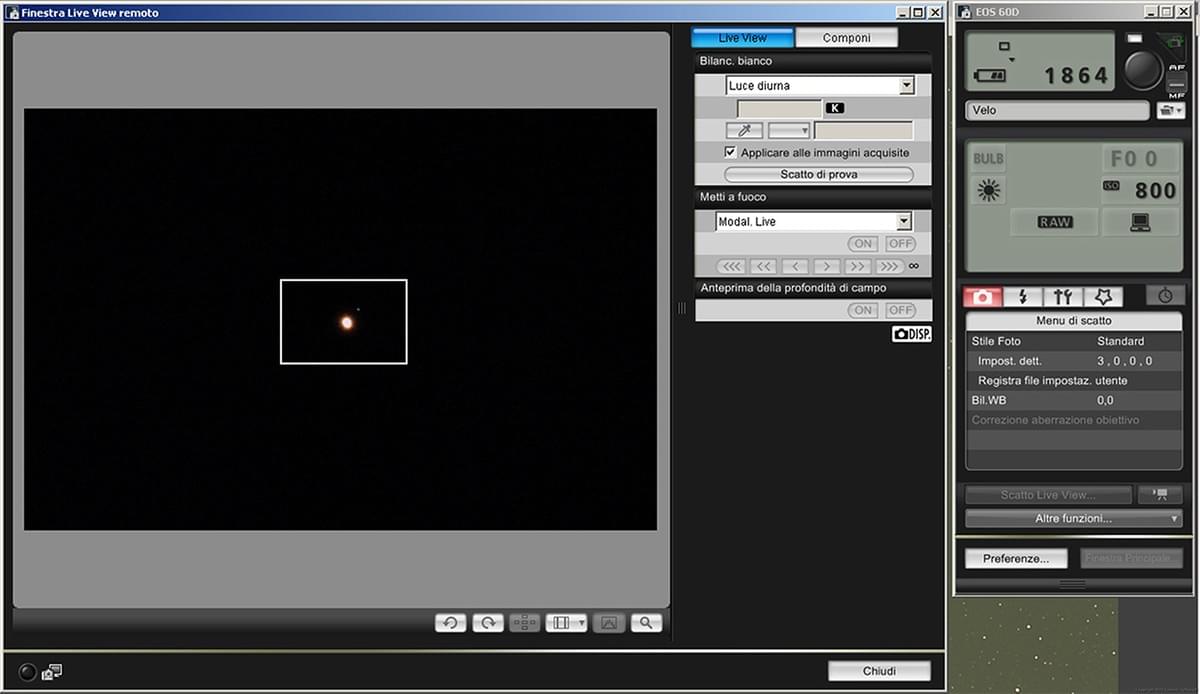The image size is (1200, 694).
Task: Click the white balance eyedropper tool
Action: 744,131
